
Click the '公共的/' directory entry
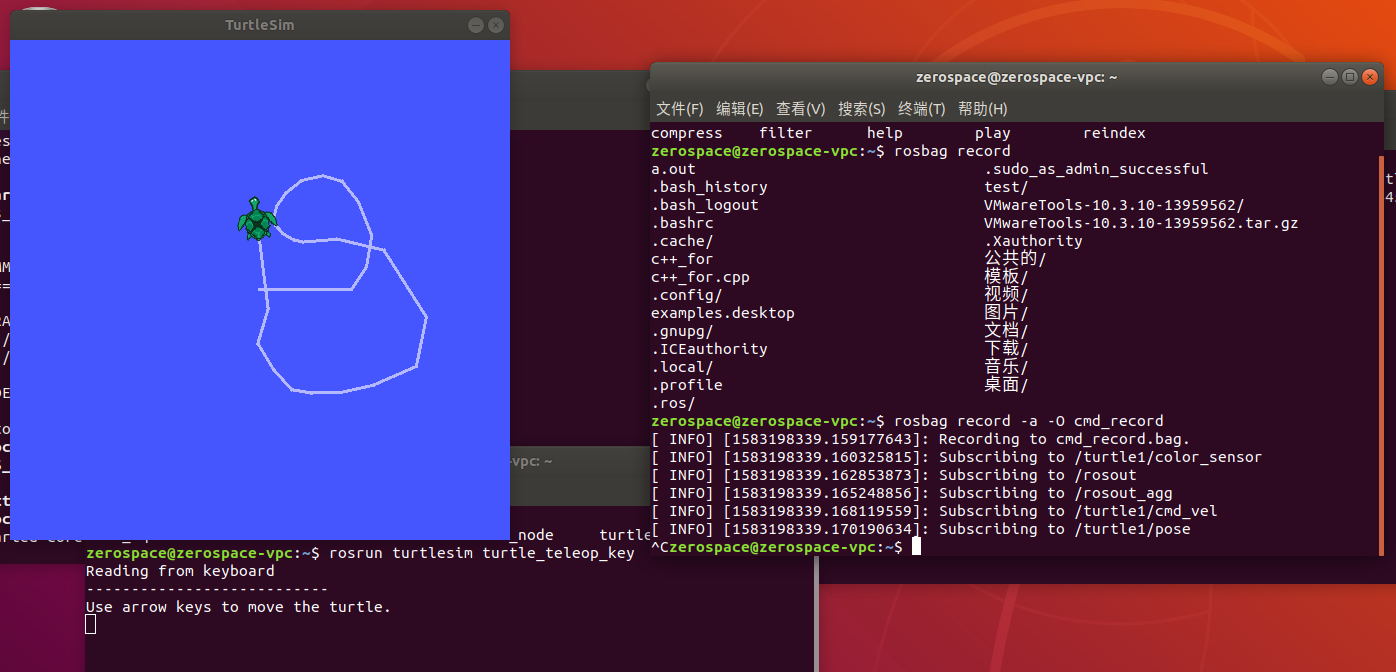(x=1015, y=259)
